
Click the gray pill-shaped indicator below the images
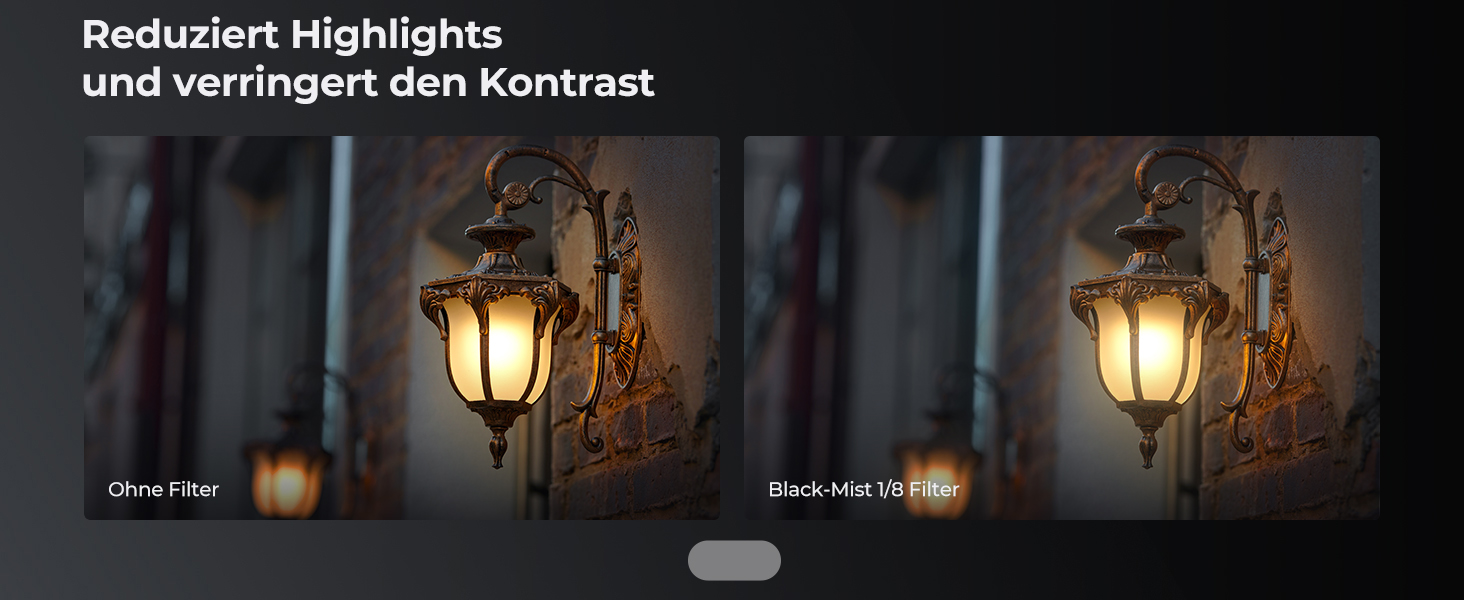coord(734,560)
